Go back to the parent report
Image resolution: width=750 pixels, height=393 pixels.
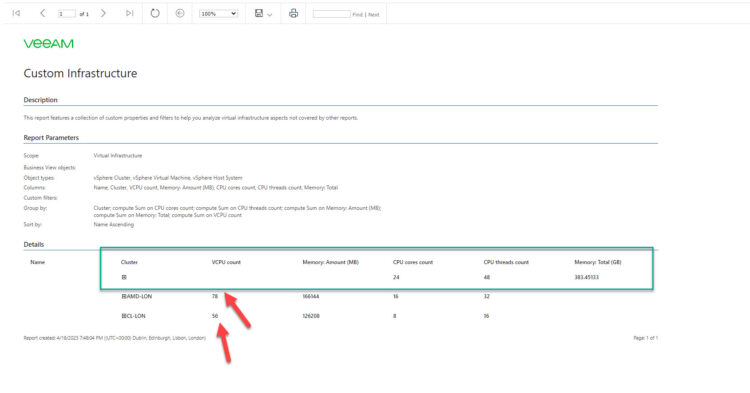180,13
